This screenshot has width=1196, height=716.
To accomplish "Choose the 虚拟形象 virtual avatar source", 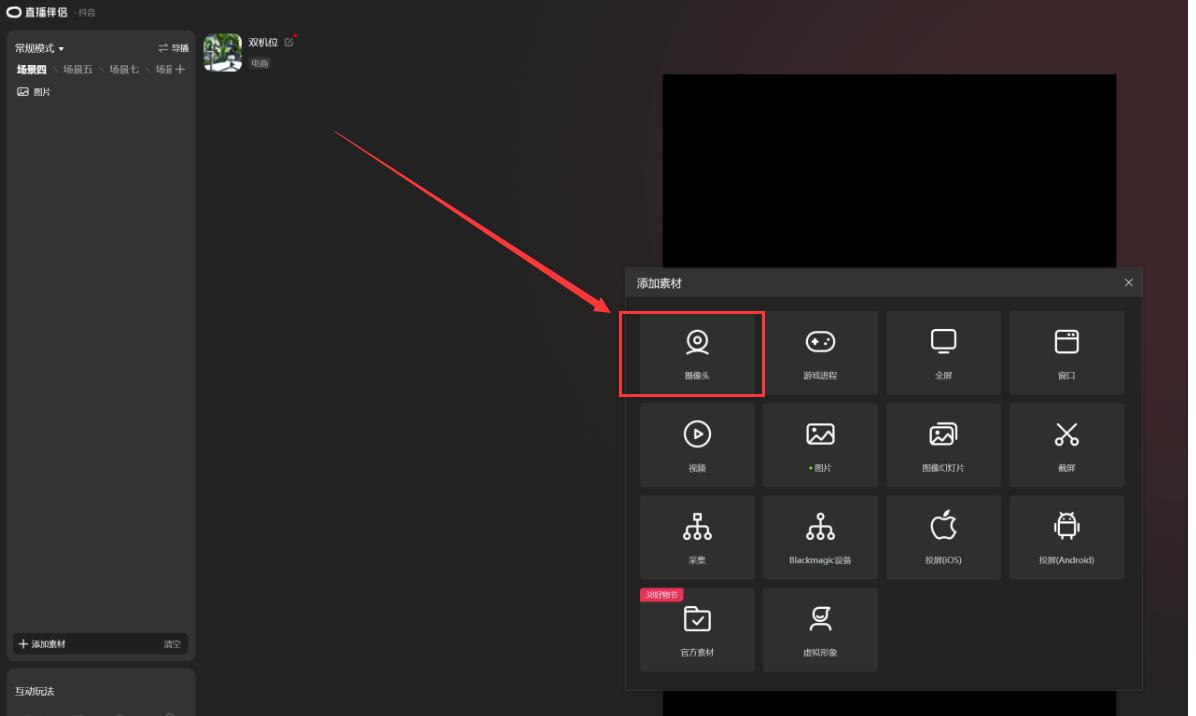I will pyautogui.click(x=820, y=630).
